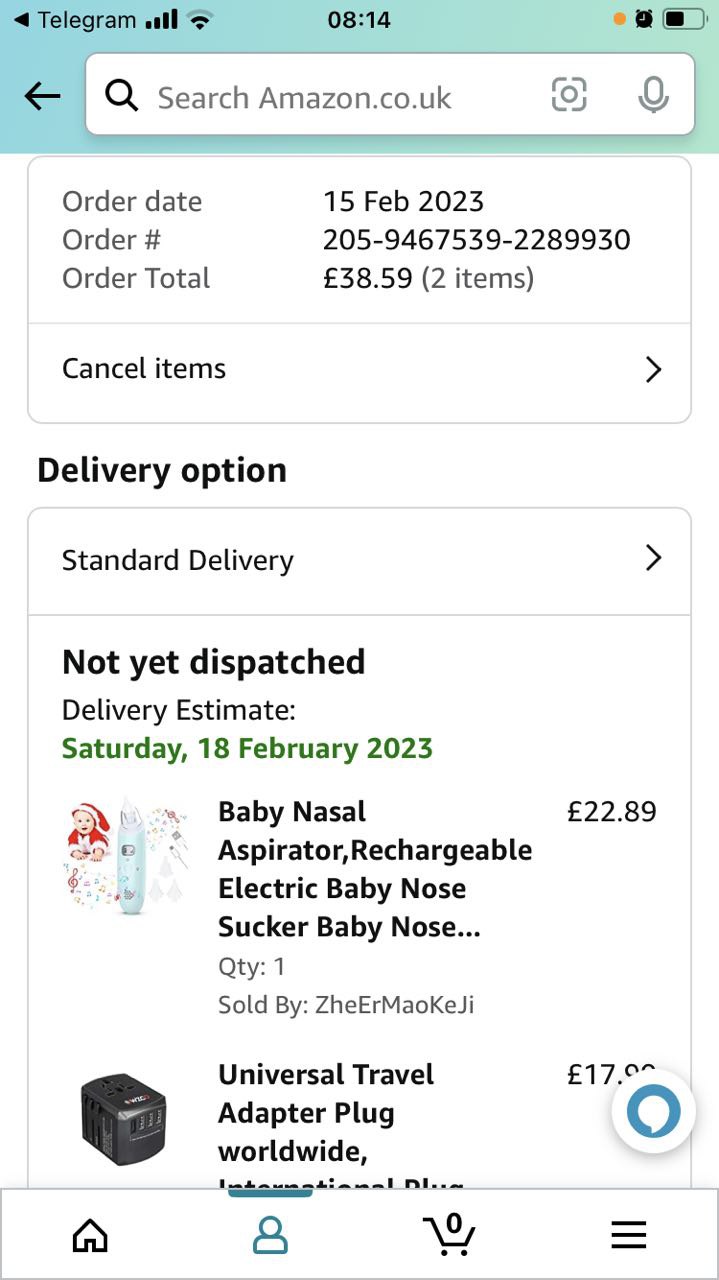Open the Baby Nasal Aspirator product title

point(374,869)
